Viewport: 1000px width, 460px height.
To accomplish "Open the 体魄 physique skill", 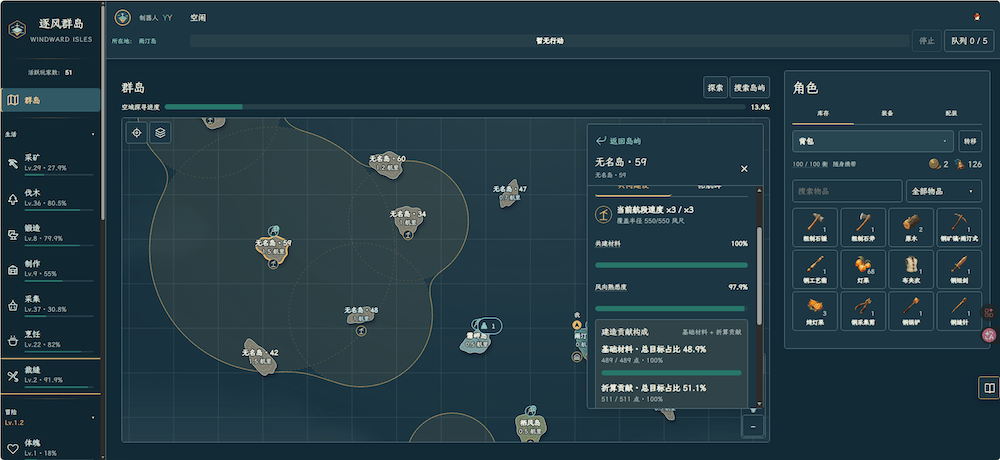I will [x=50, y=447].
